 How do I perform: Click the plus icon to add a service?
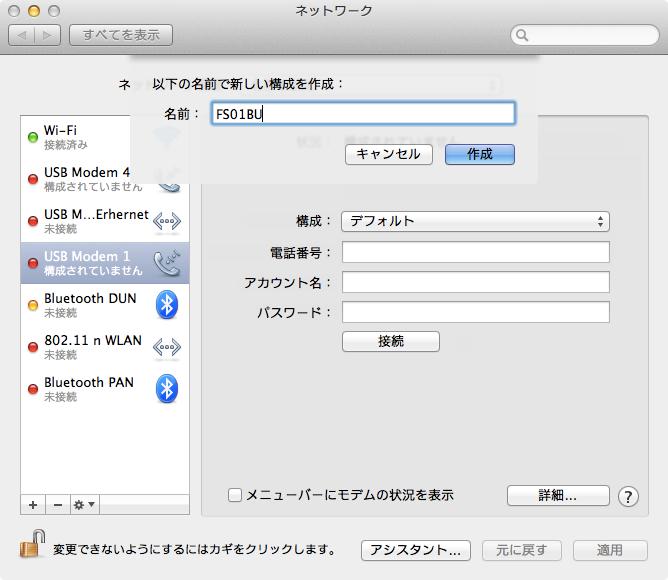tap(33, 505)
